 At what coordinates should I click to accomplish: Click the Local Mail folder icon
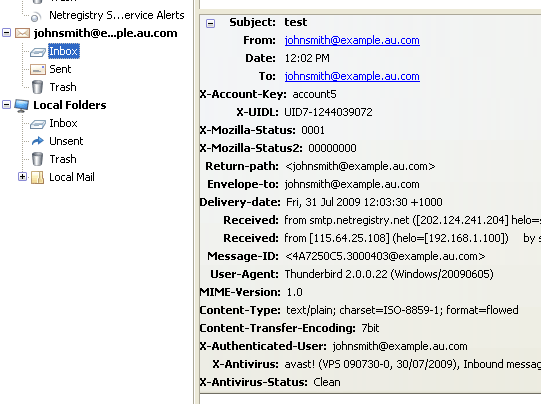38,177
